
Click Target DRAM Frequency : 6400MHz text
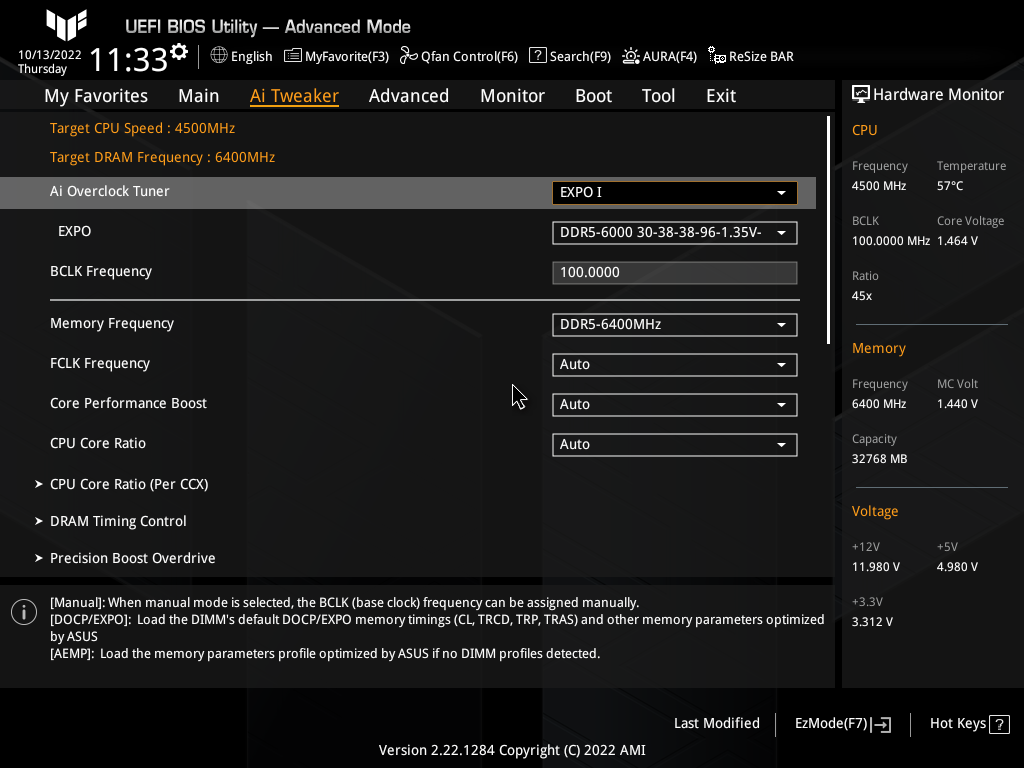tap(163, 157)
